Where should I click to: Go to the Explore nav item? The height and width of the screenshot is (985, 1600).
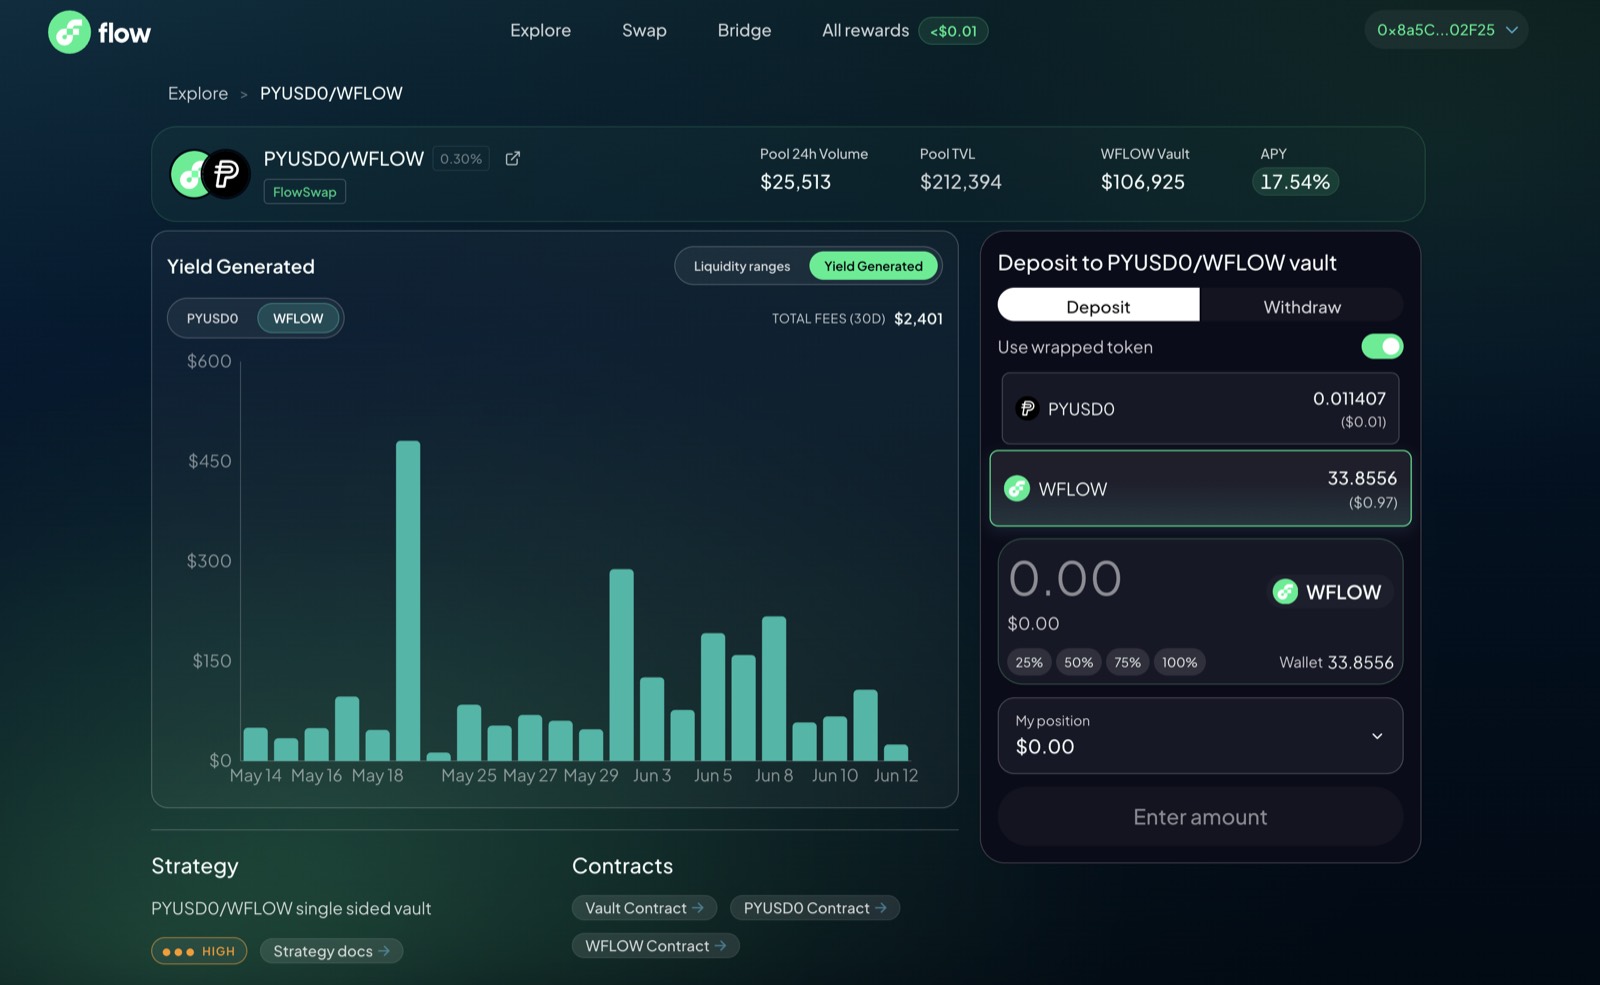point(540,30)
